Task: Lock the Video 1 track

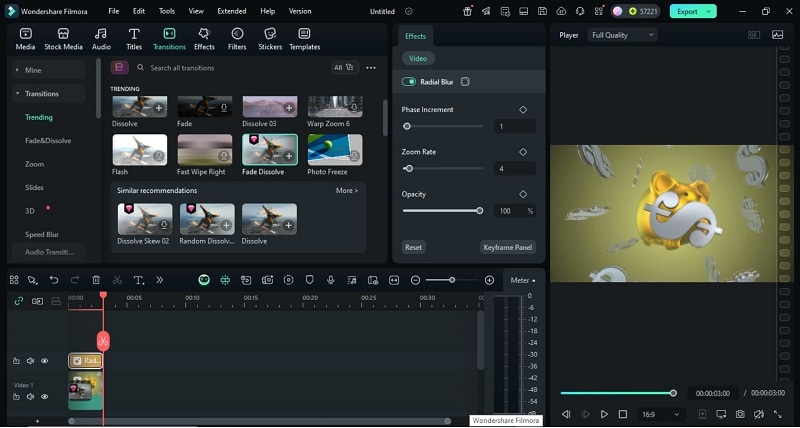Action: (x=16, y=397)
